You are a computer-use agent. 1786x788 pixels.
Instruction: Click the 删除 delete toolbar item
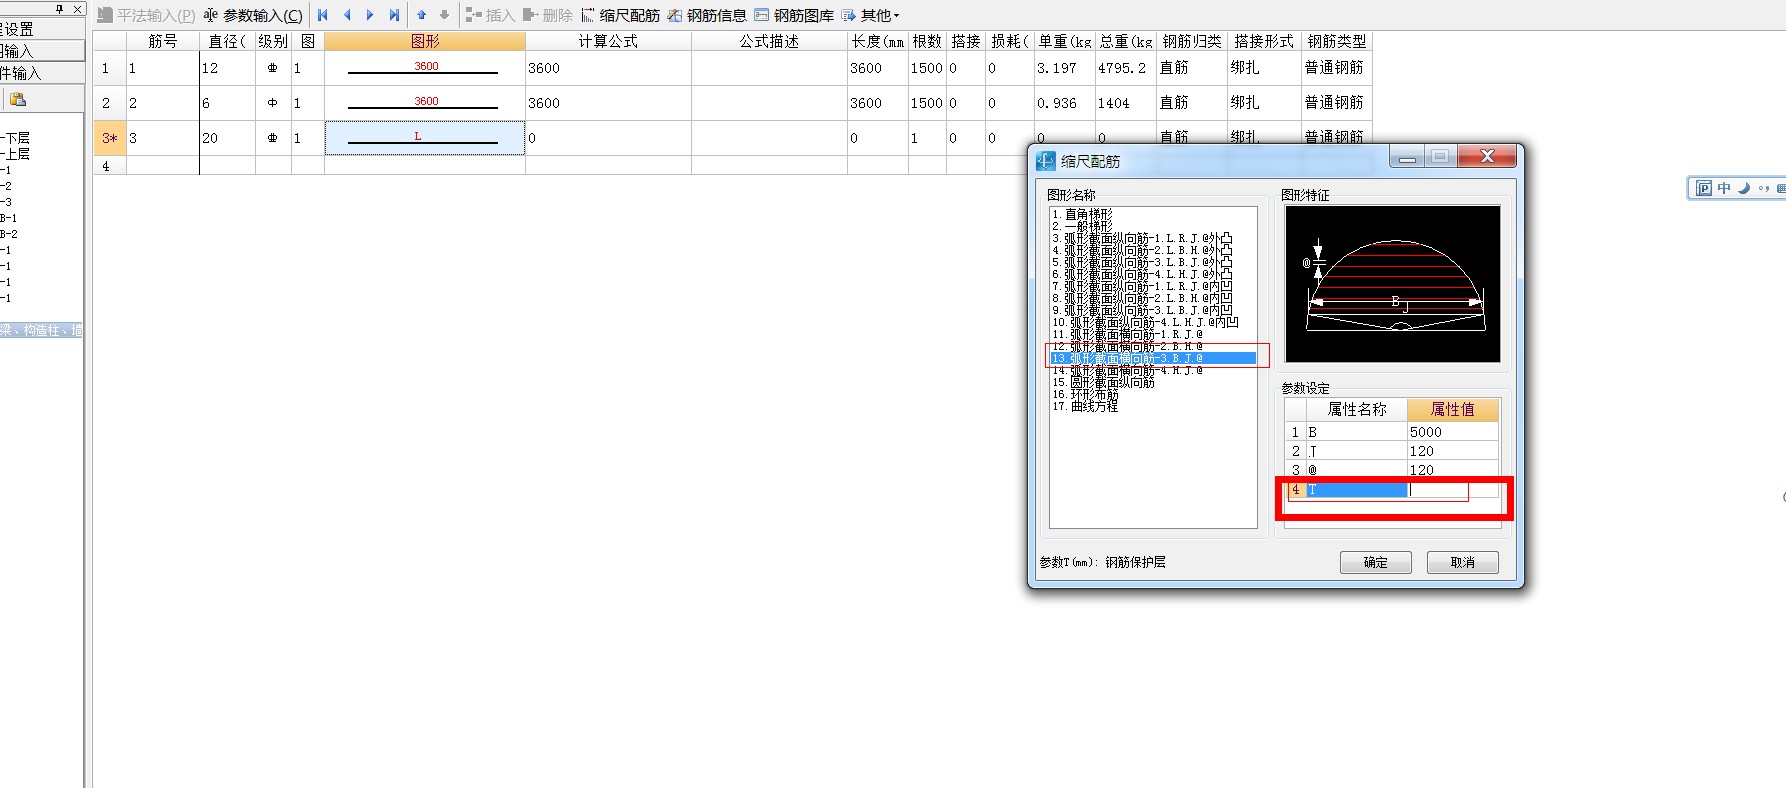(x=548, y=15)
